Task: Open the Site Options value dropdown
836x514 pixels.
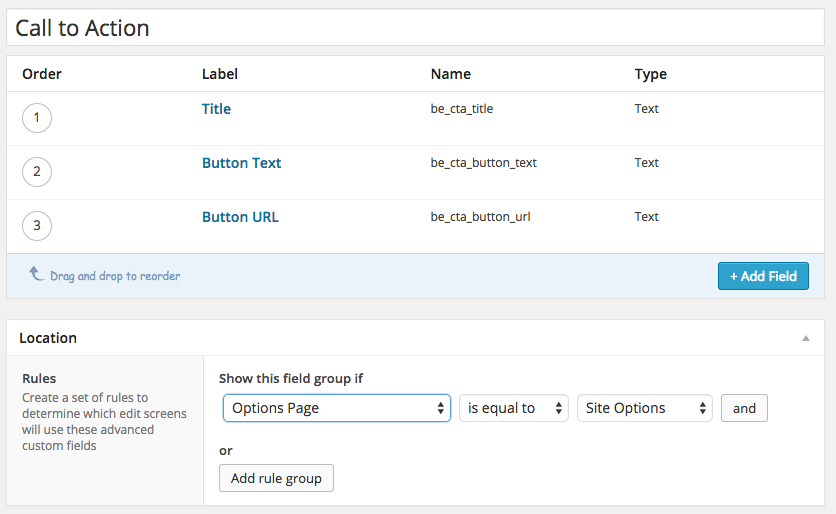Action: [645, 408]
